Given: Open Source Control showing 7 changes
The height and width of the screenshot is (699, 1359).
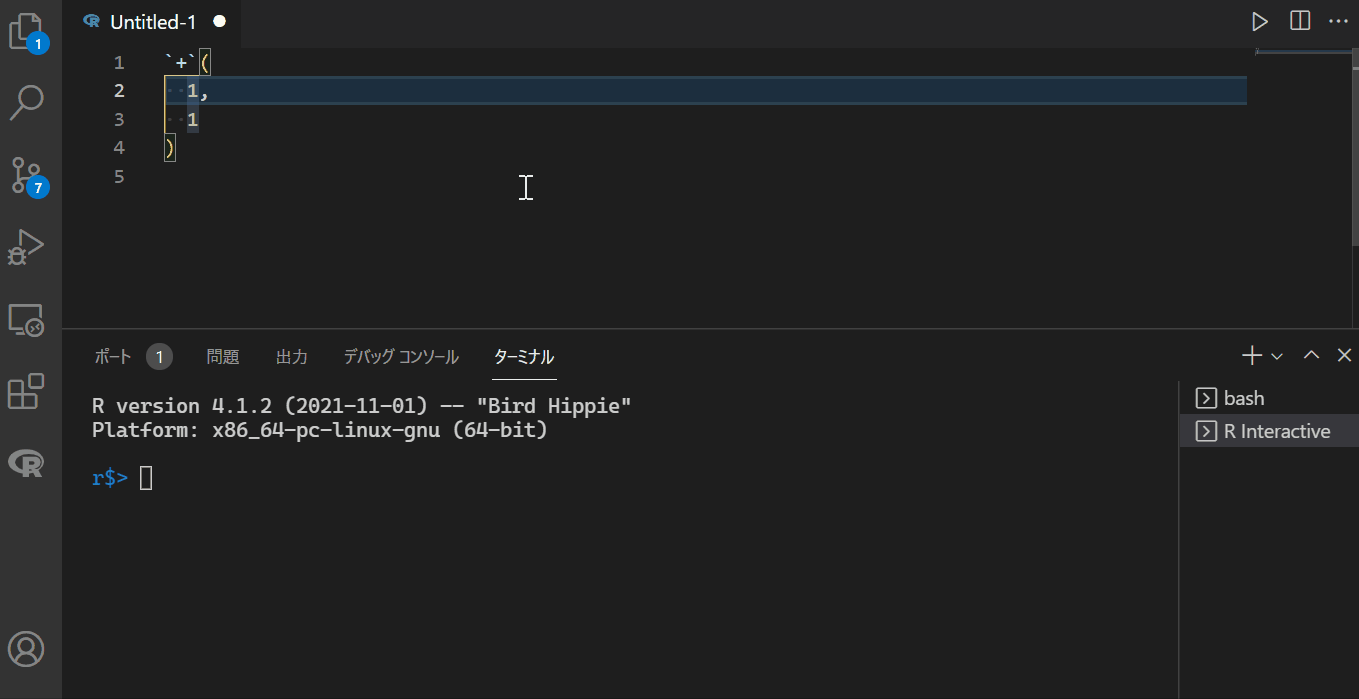Looking at the screenshot, I should pyautogui.click(x=27, y=172).
